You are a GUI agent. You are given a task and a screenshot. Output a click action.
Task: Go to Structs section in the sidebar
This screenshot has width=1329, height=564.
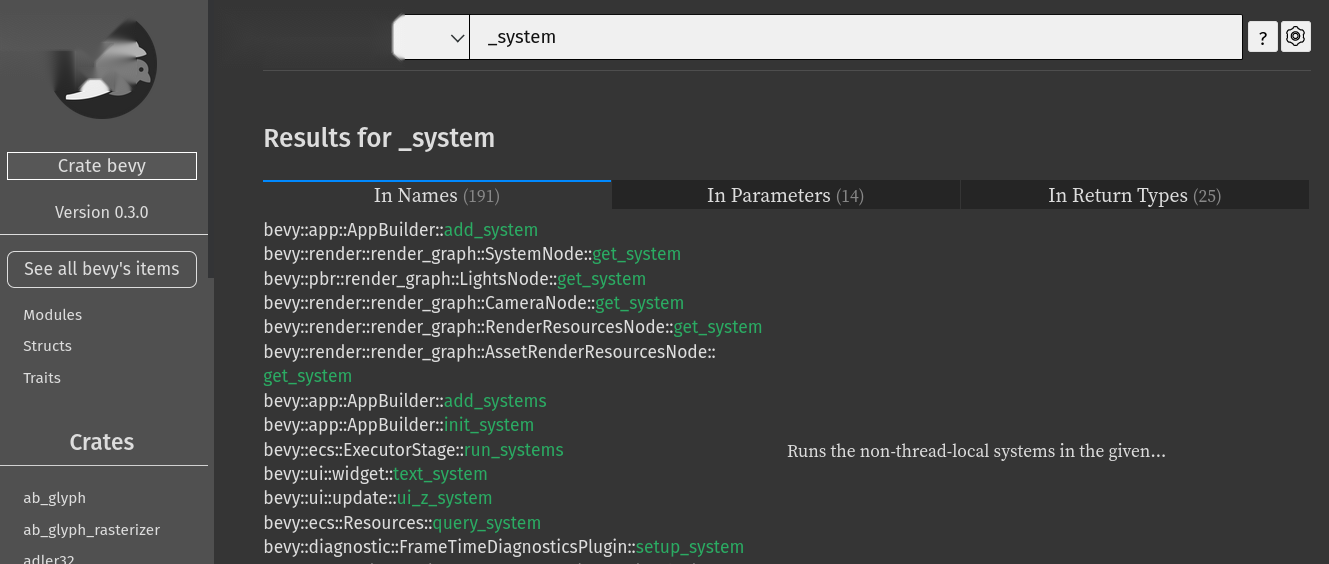(48, 346)
